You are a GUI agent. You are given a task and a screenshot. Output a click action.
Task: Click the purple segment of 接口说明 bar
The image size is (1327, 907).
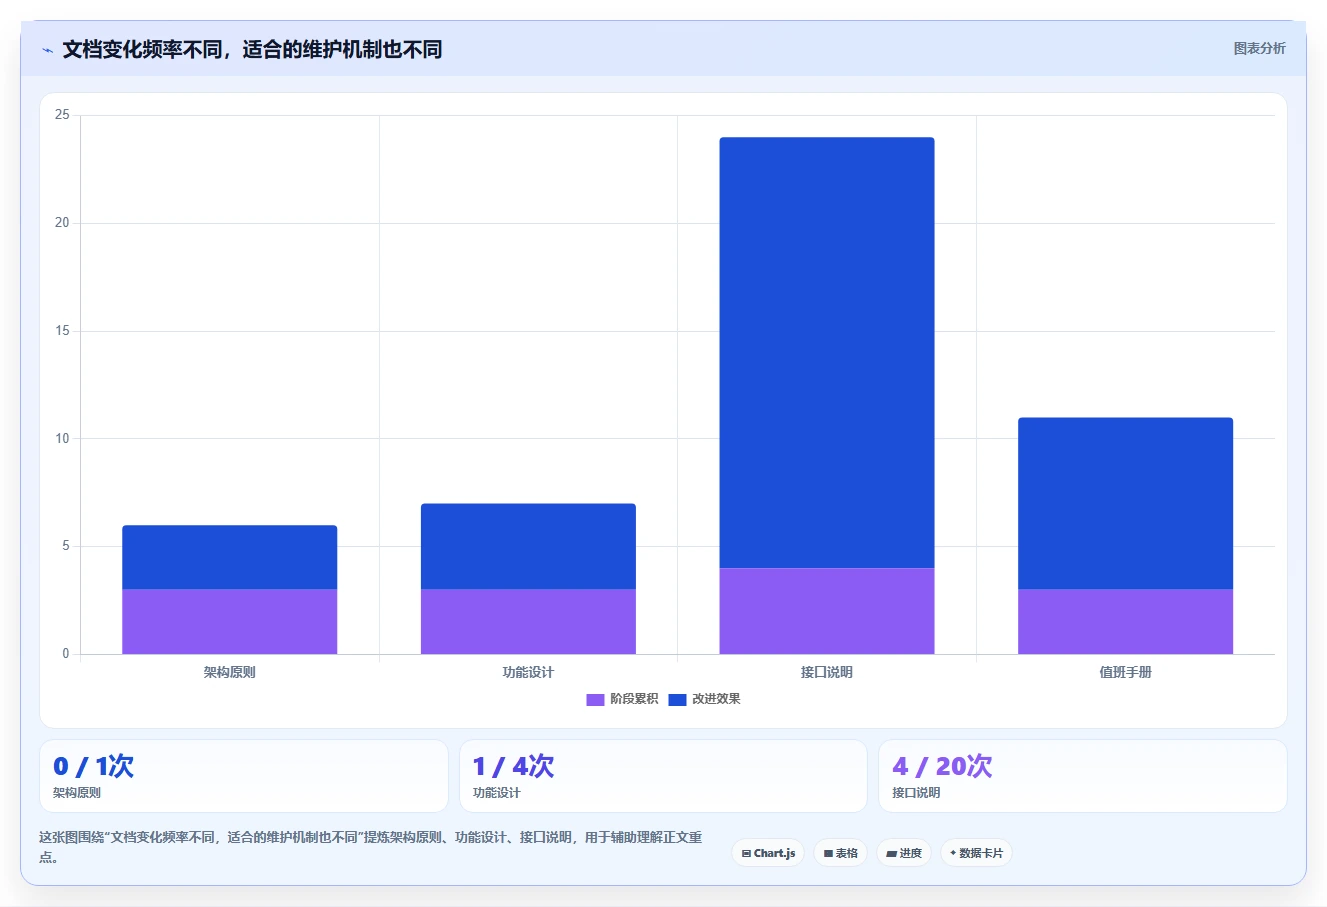(827, 611)
